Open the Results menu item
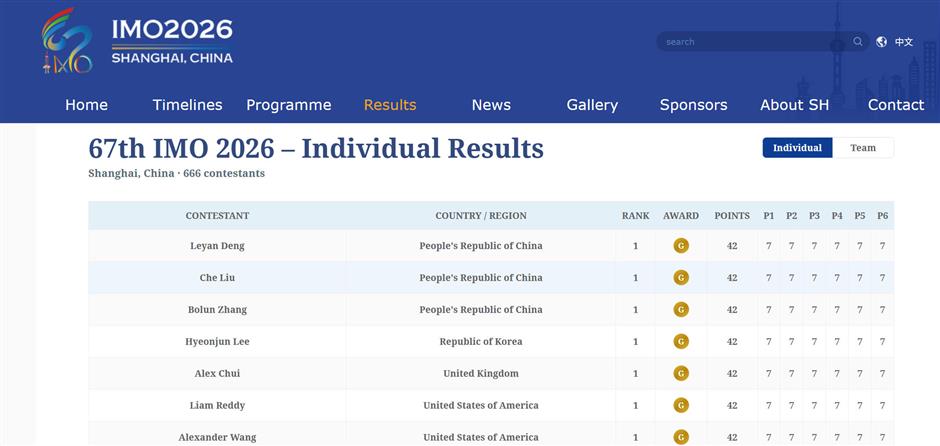This screenshot has width=940, height=446. [x=390, y=105]
